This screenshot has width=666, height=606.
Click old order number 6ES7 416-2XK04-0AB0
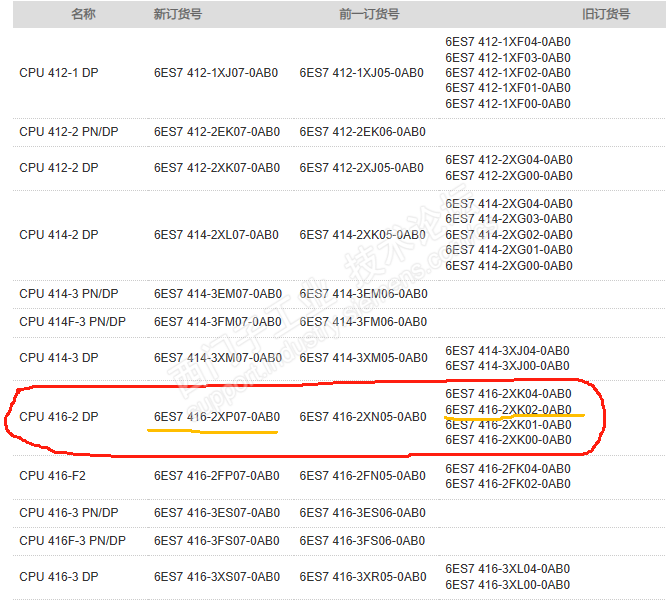508,394
